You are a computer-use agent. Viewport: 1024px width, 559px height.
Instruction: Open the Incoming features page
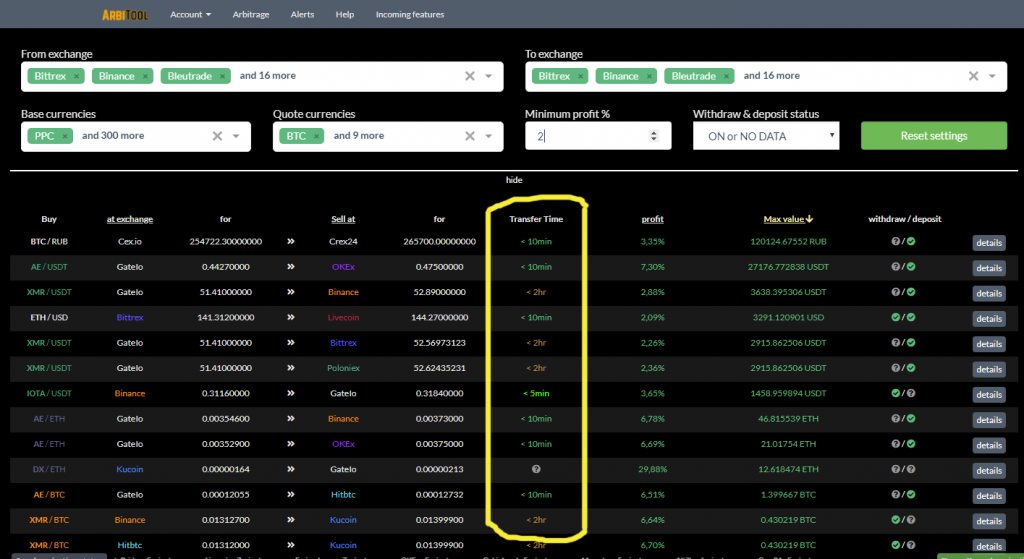pos(410,15)
